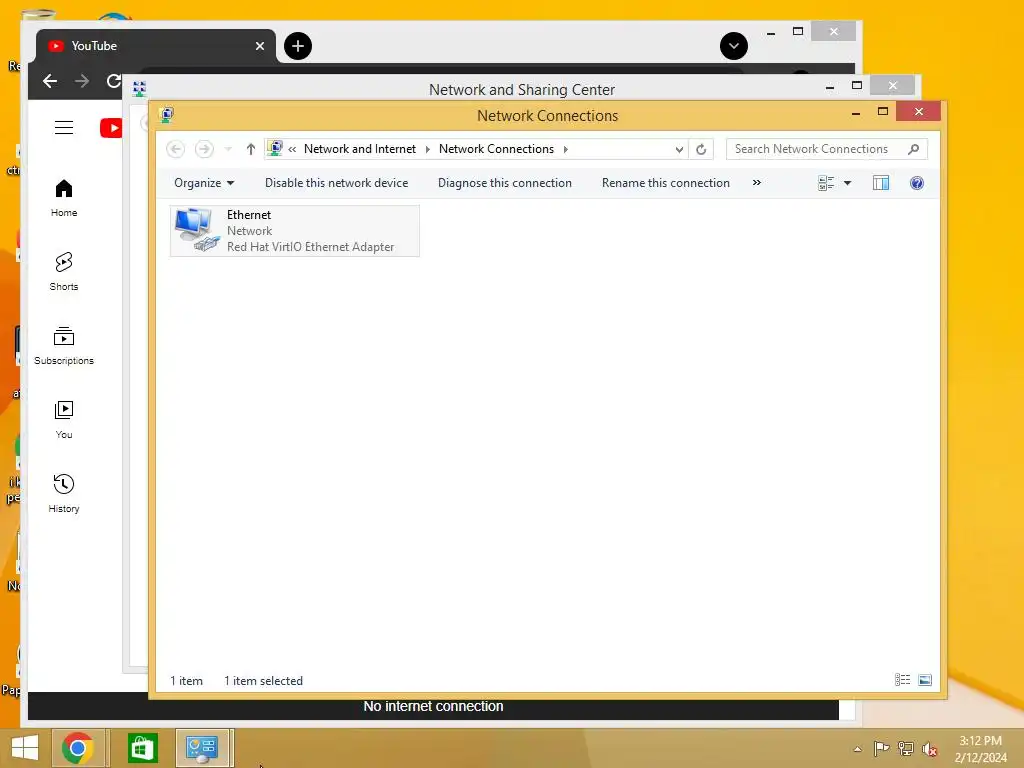Click the network tray icon
The image size is (1024, 768).
click(906, 748)
